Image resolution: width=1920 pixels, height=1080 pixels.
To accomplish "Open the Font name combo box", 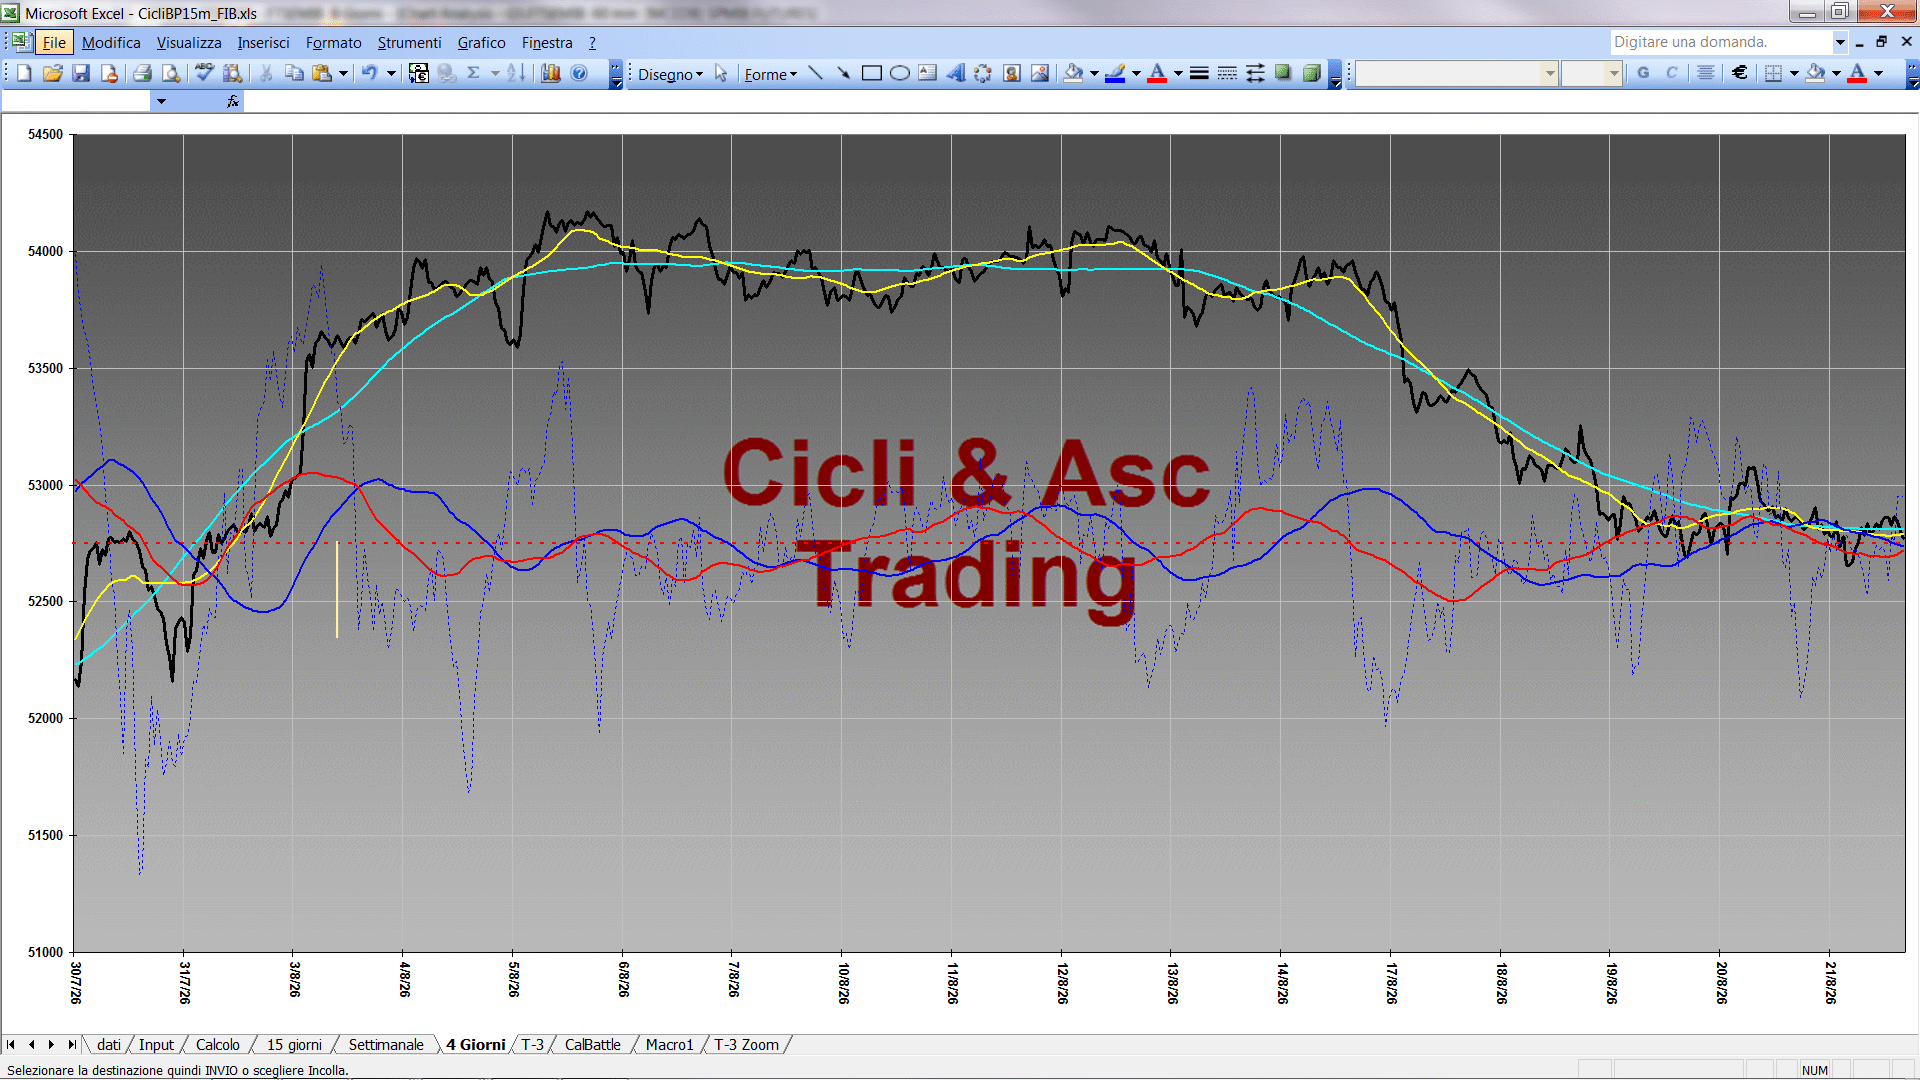I will click(x=1457, y=73).
